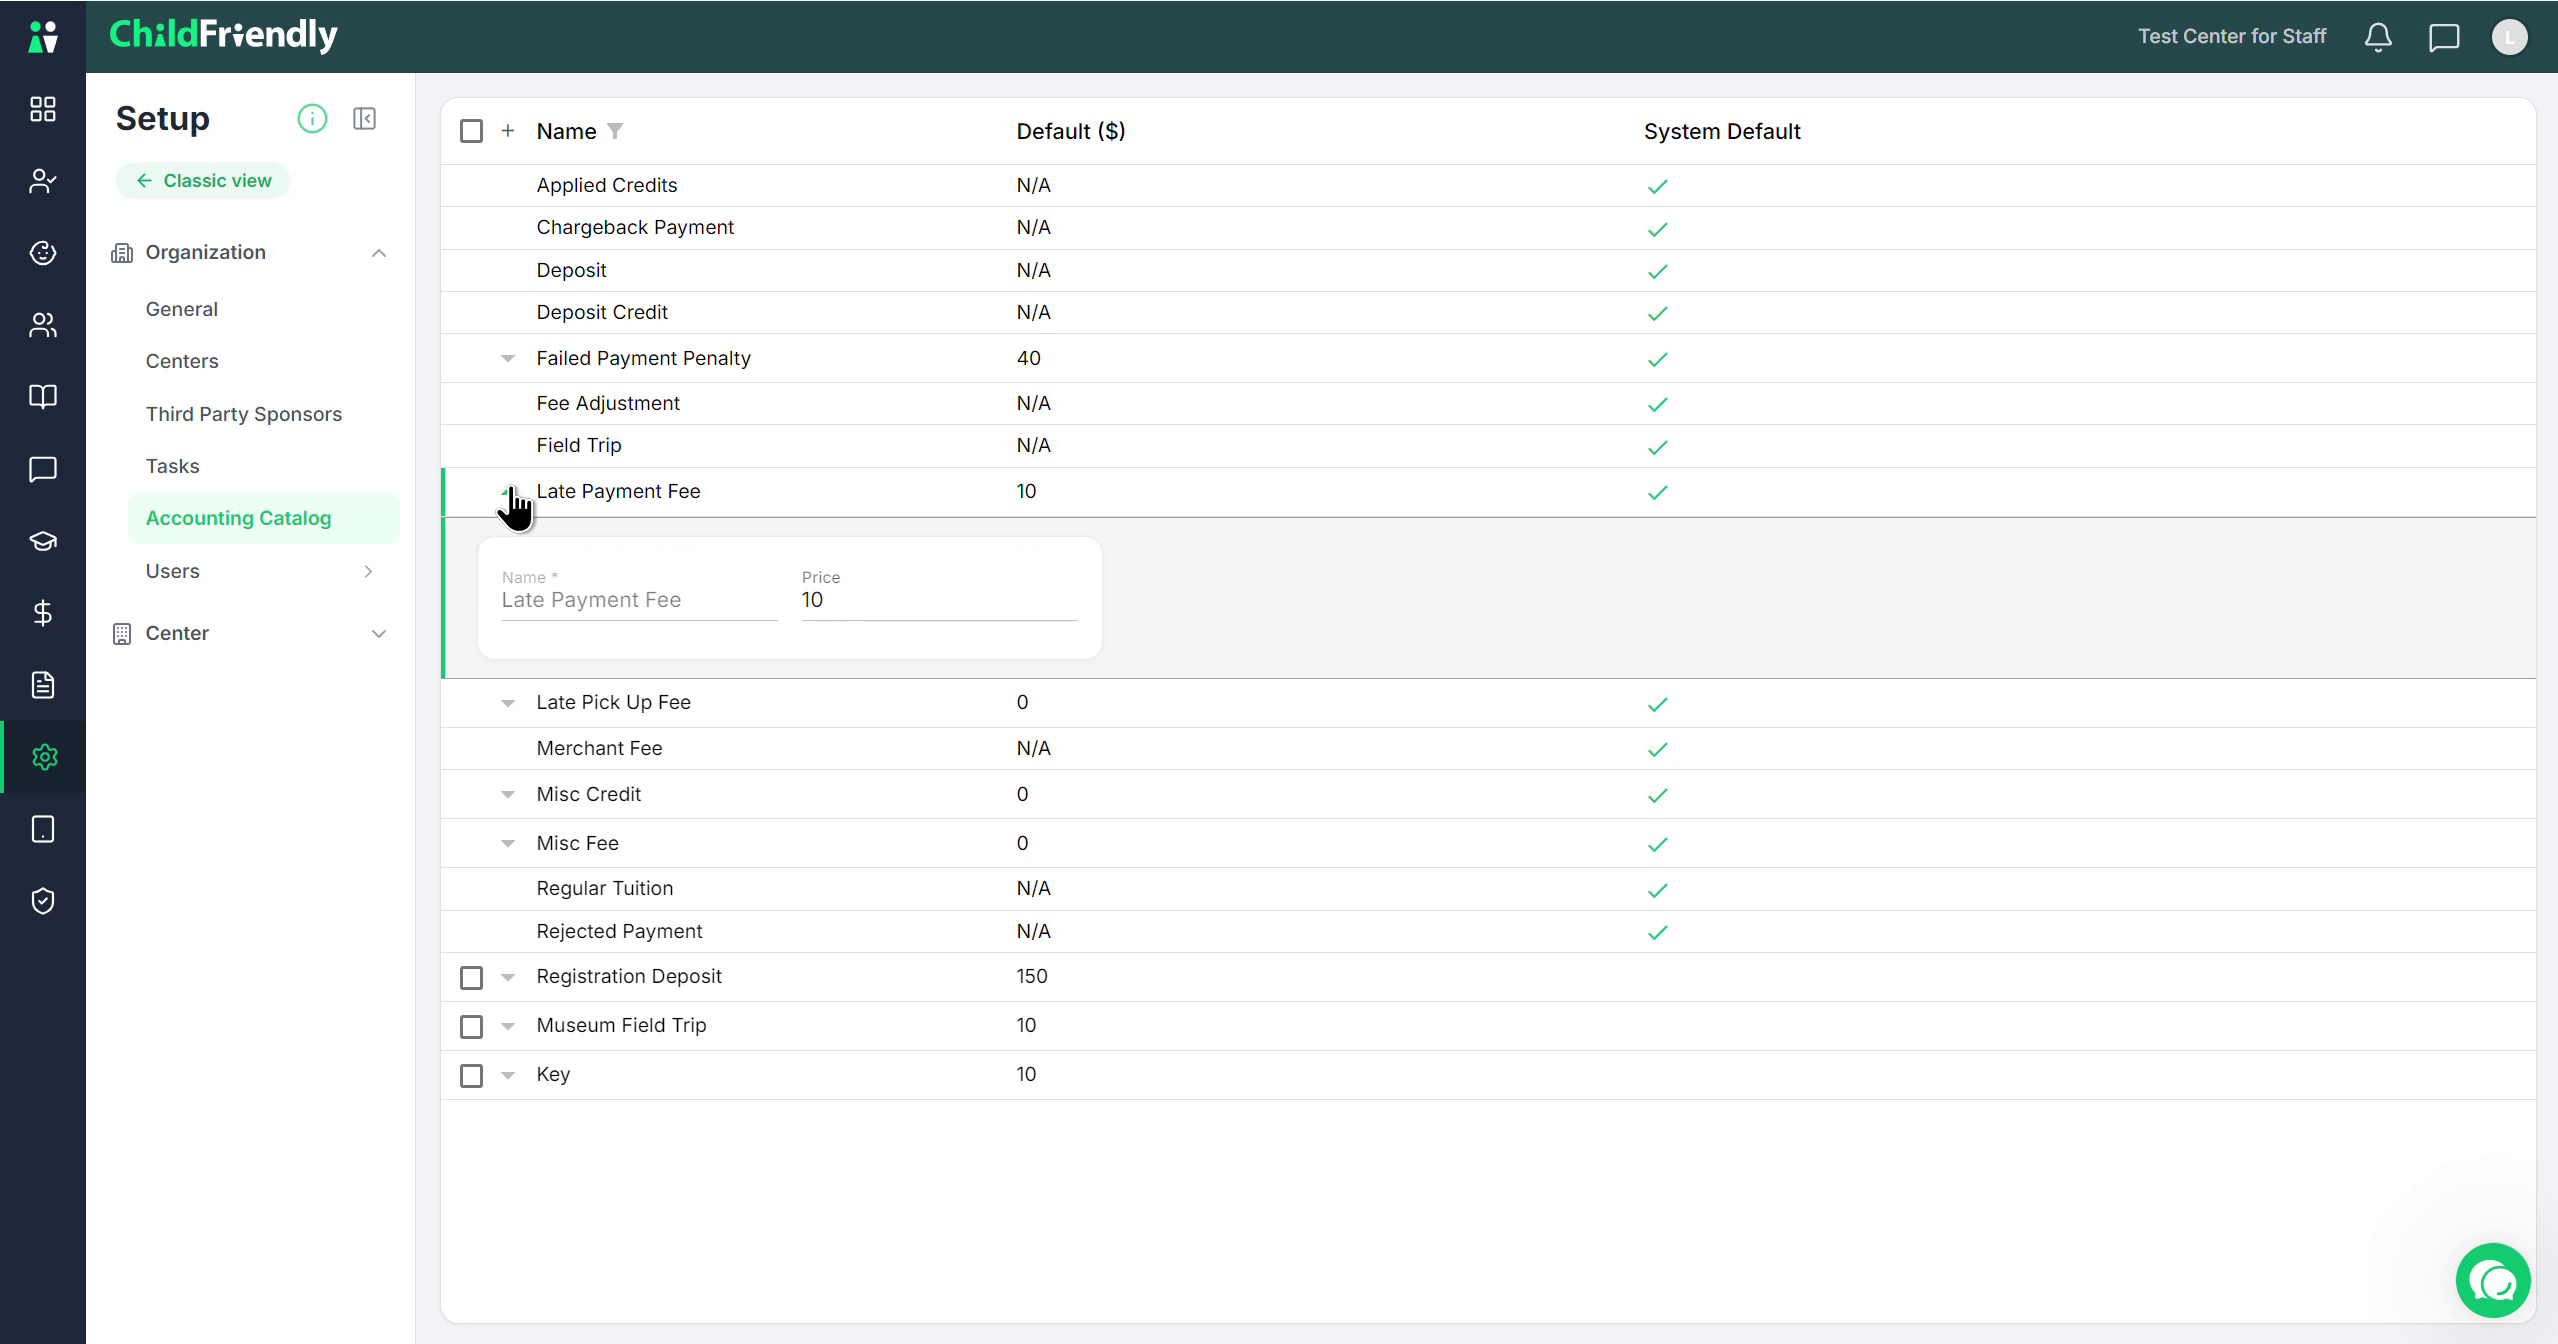This screenshot has height=1344, width=2558.
Task: Check the Museum Field Trip checkbox
Action: click(x=471, y=1026)
